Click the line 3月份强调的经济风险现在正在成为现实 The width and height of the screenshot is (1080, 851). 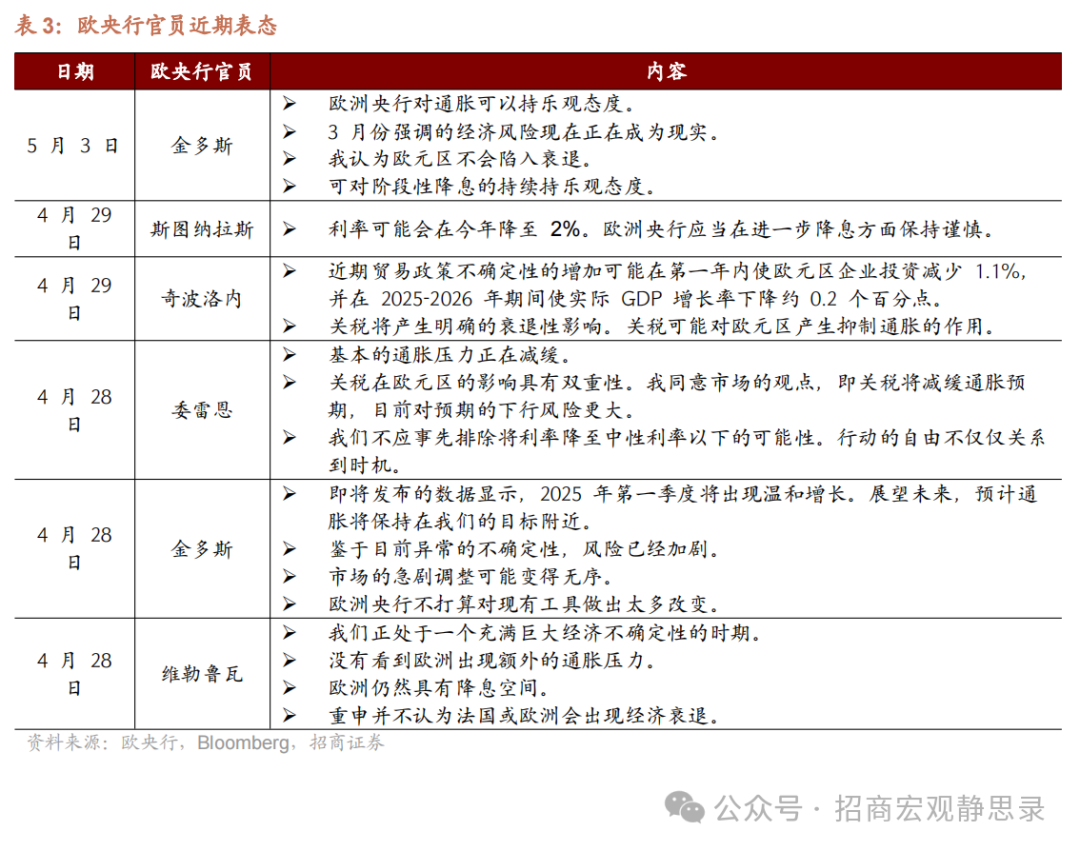[523, 132]
